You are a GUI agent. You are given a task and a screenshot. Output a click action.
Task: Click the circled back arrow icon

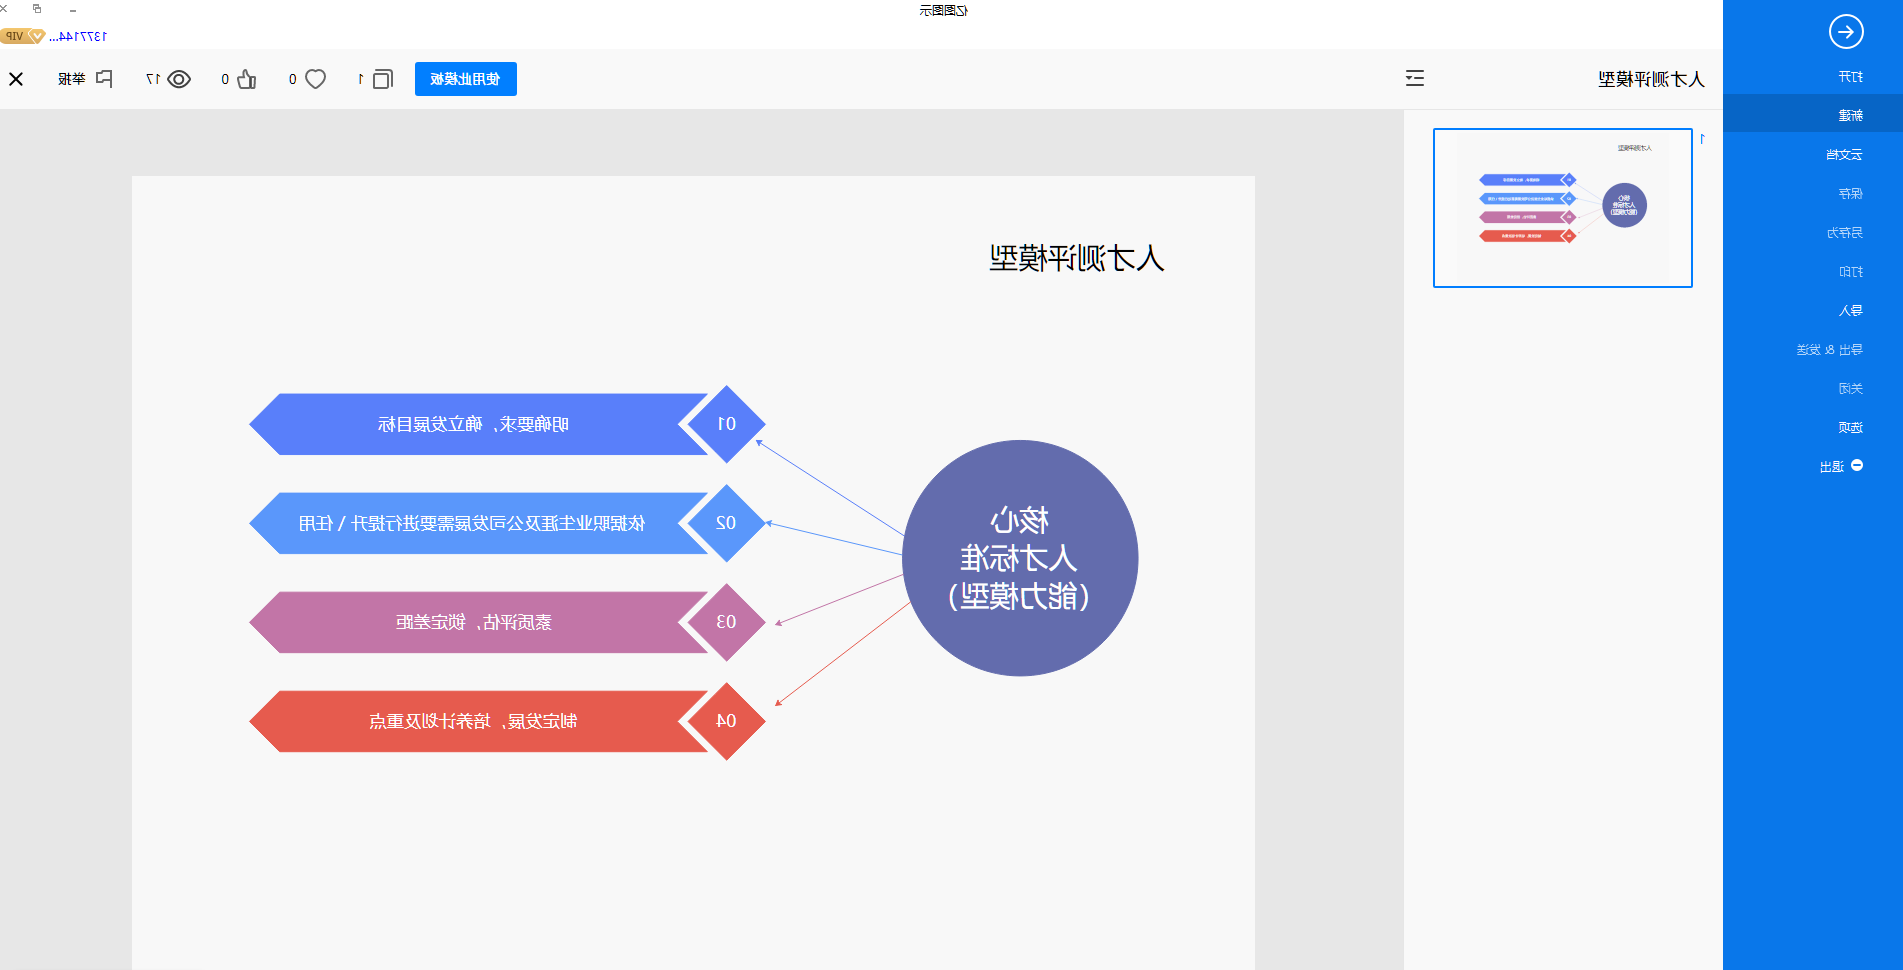point(1846,32)
